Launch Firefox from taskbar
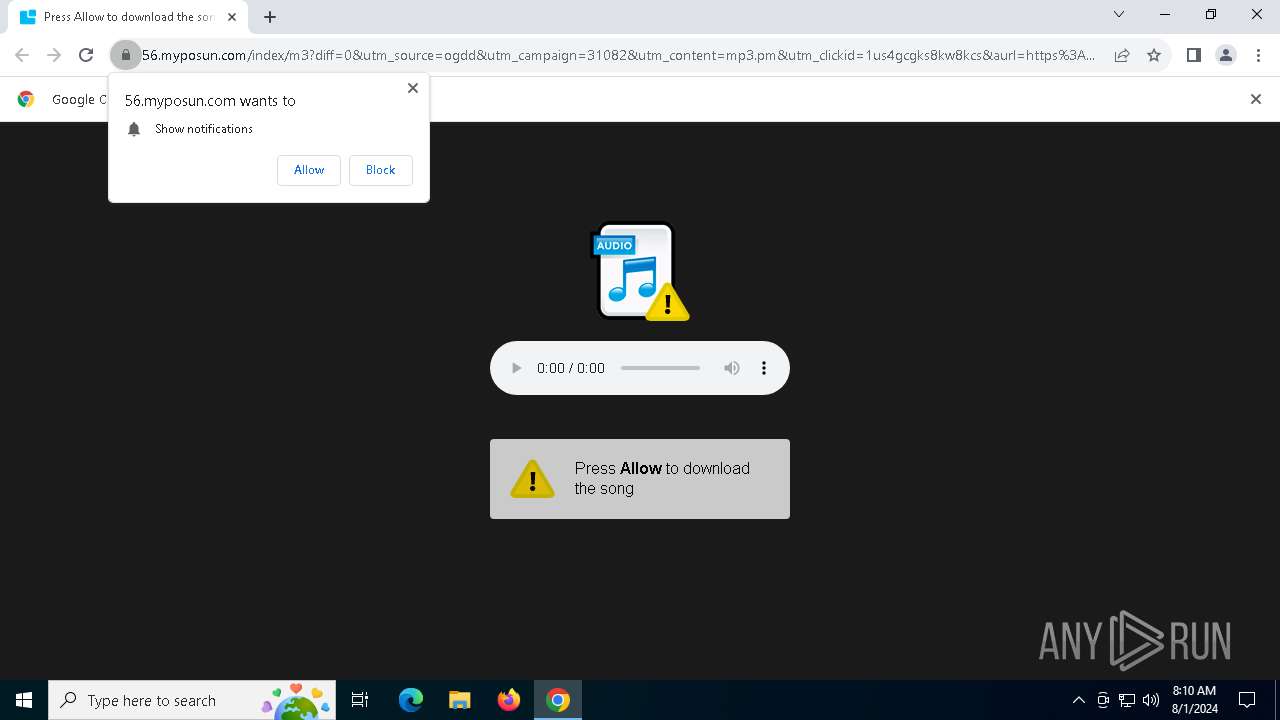This screenshot has height=720, width=1280. pos(509,700)
